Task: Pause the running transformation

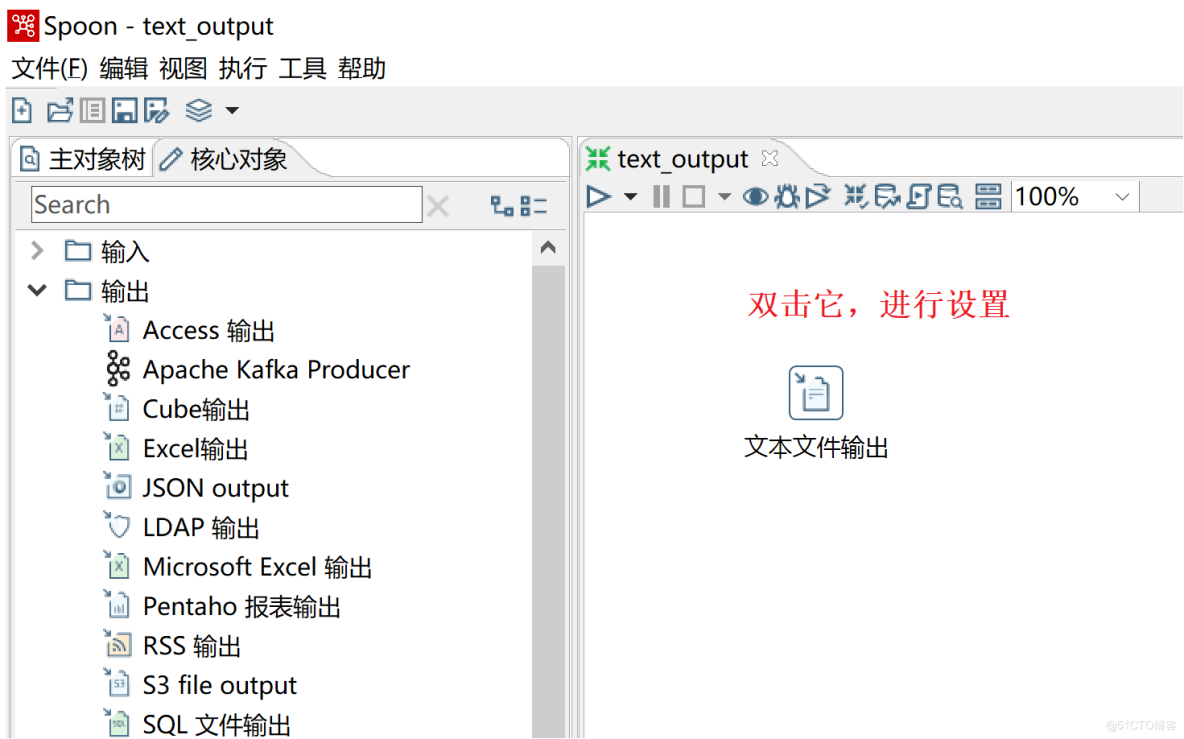Action: (661, 197)
